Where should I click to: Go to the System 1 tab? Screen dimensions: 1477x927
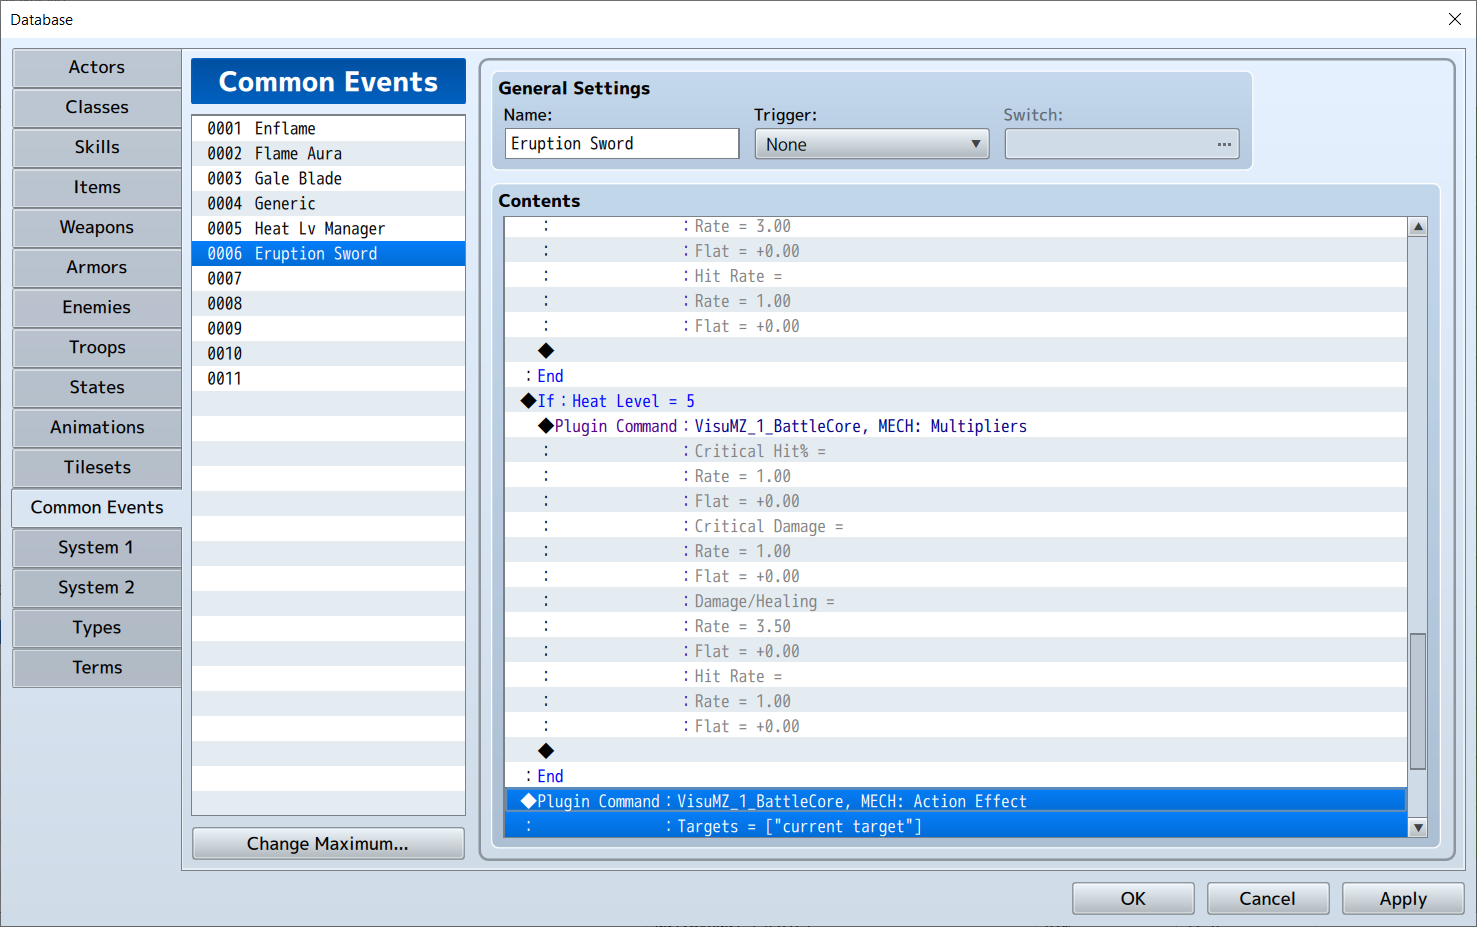(97, 547)
